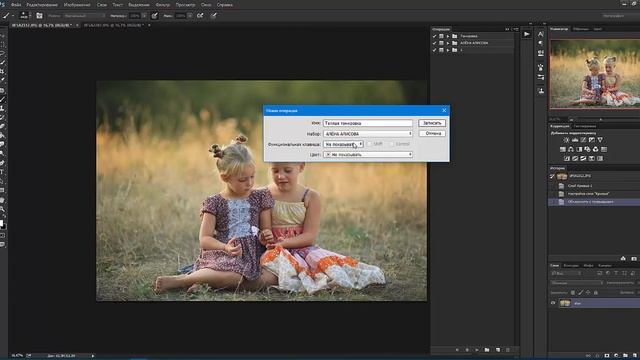640x360 pixels.
Task: Toggle checkmark for third action set
Action: pyautogui.click(x=434, y=50)
